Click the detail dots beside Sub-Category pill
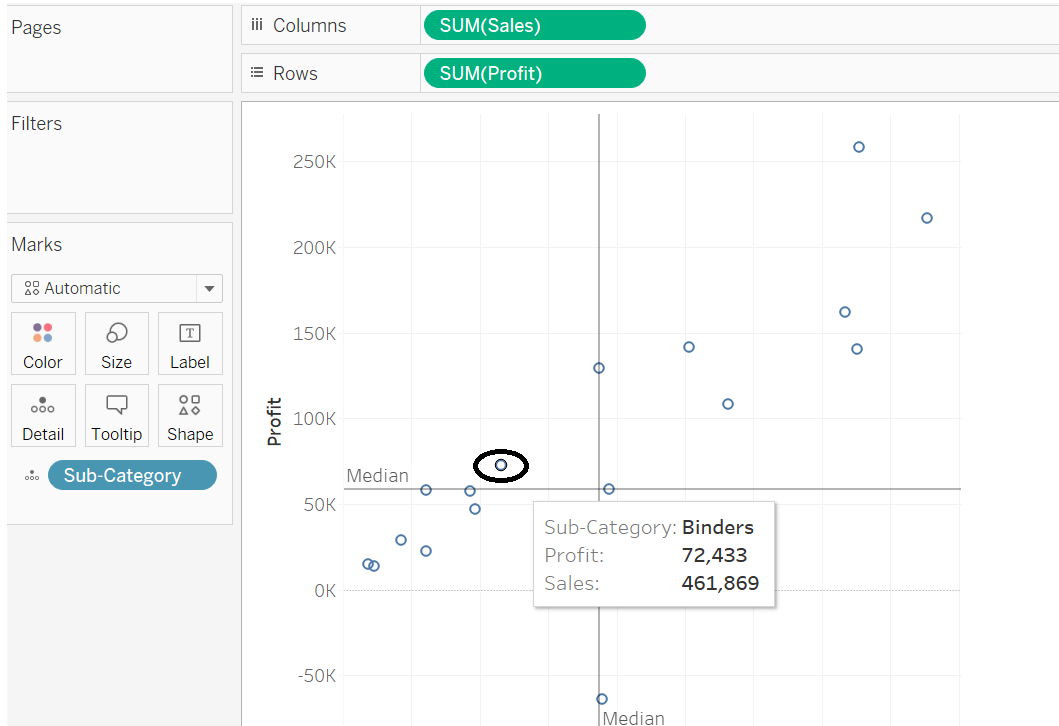This screenshot has height=726, width=1059. click(31, 475)
